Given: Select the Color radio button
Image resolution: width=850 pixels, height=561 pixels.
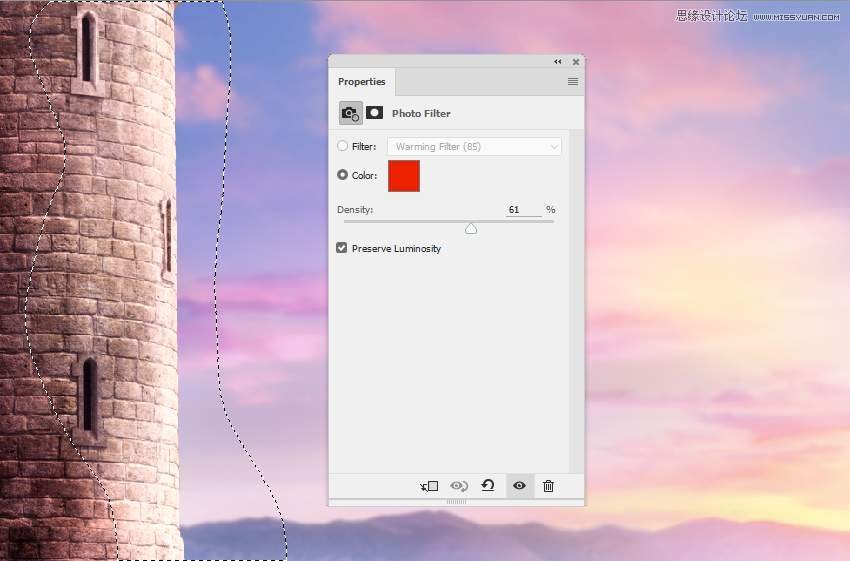Looking at the screenshot, I should click(343, 175).
